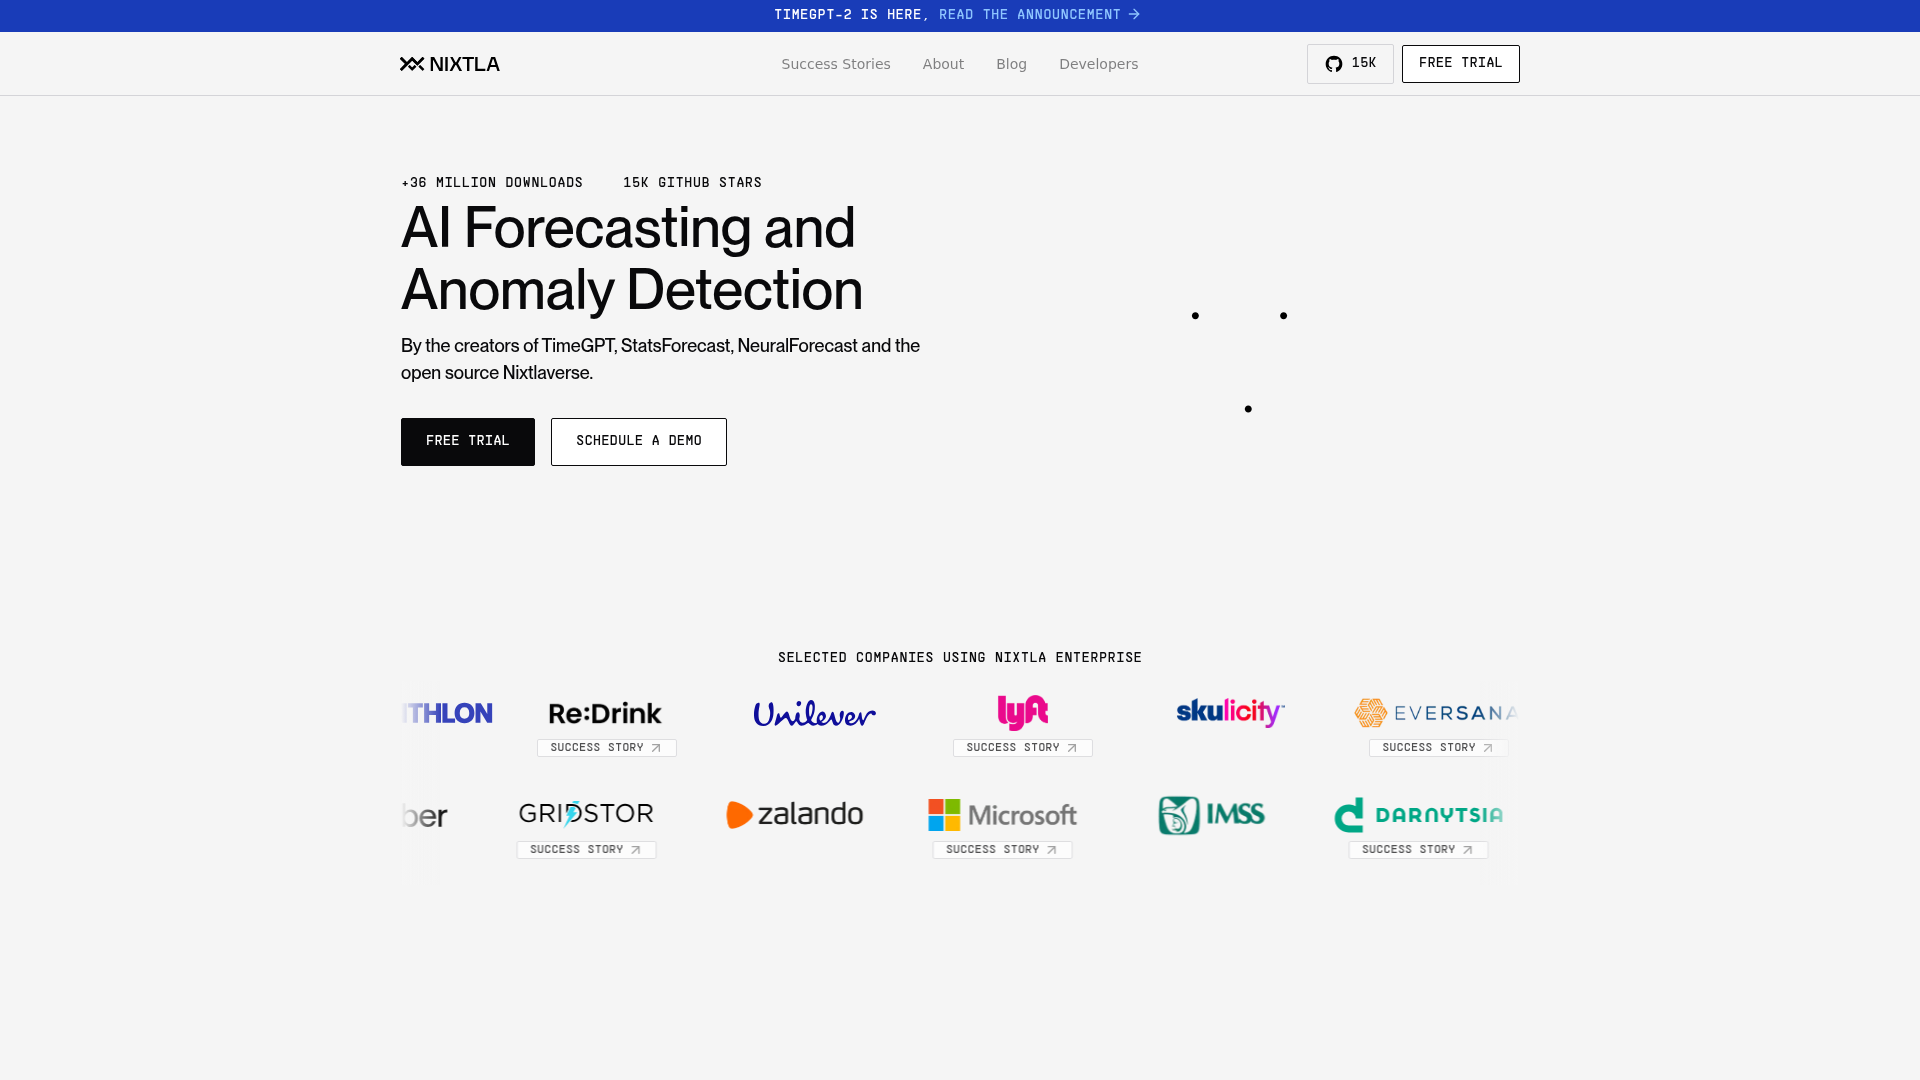Select the Lyft logo
The height and width of the screenshot is (1080, 1920).
pyautogui.click(x=1021, y=712)
